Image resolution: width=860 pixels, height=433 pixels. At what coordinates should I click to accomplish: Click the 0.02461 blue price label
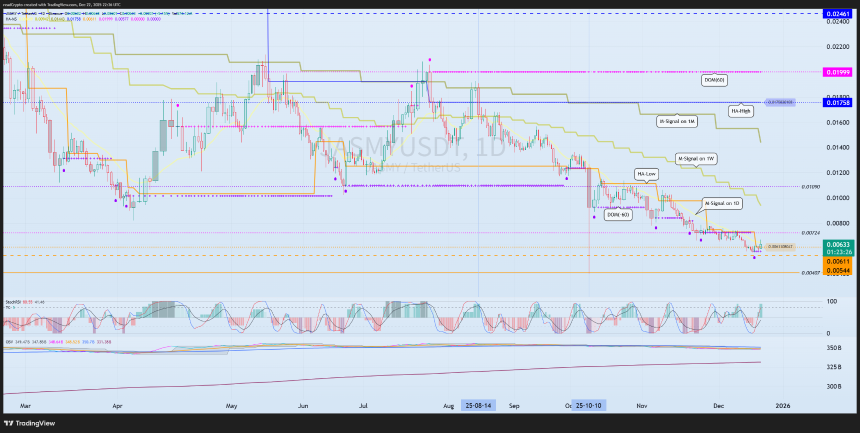click(840, 13)
